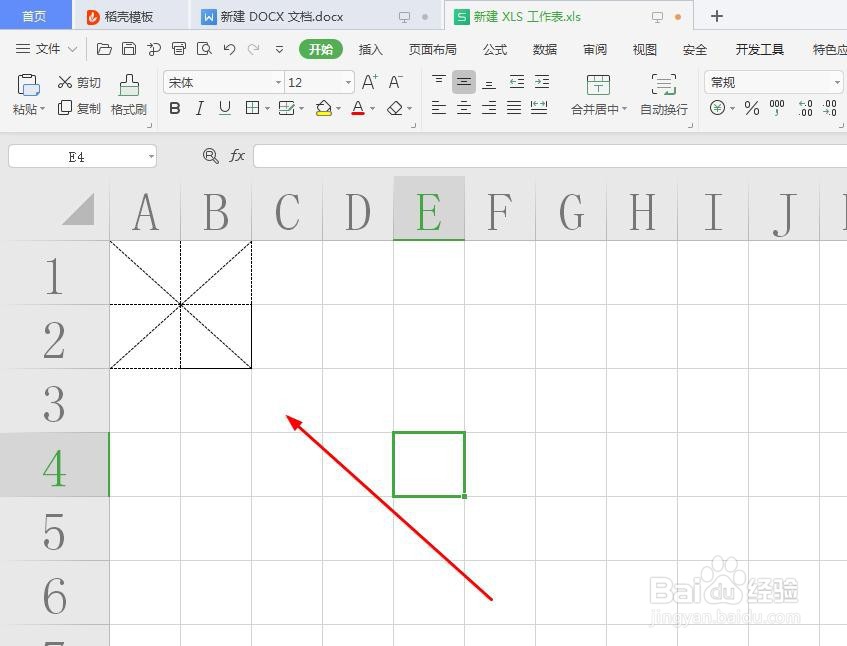Click the clear formatting eraser icon
This screenshot has width=847, height=646.
tap(395, 108)
